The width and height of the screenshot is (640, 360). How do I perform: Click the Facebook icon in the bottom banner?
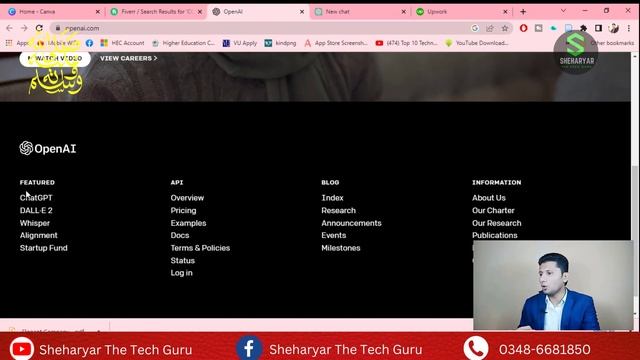[249, 348]
